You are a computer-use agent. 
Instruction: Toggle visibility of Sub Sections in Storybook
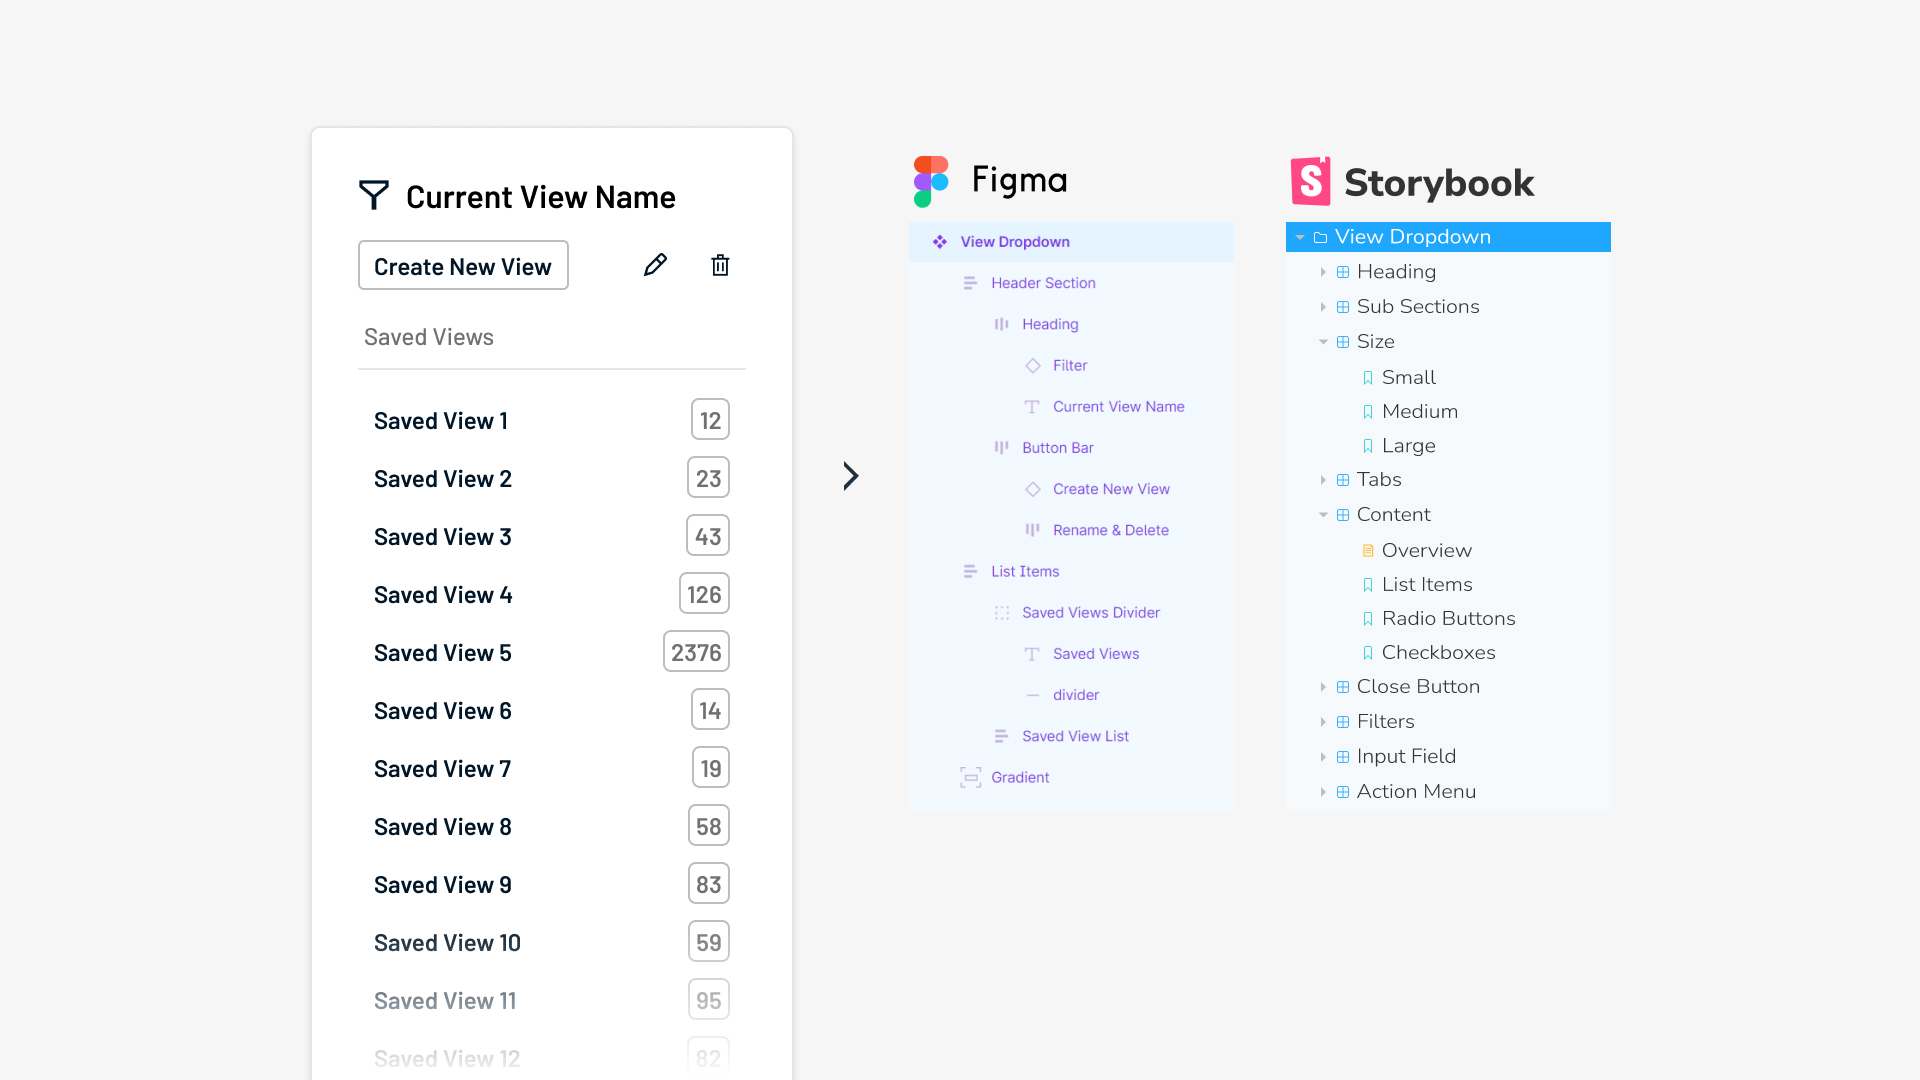[x=1321, y=306]
